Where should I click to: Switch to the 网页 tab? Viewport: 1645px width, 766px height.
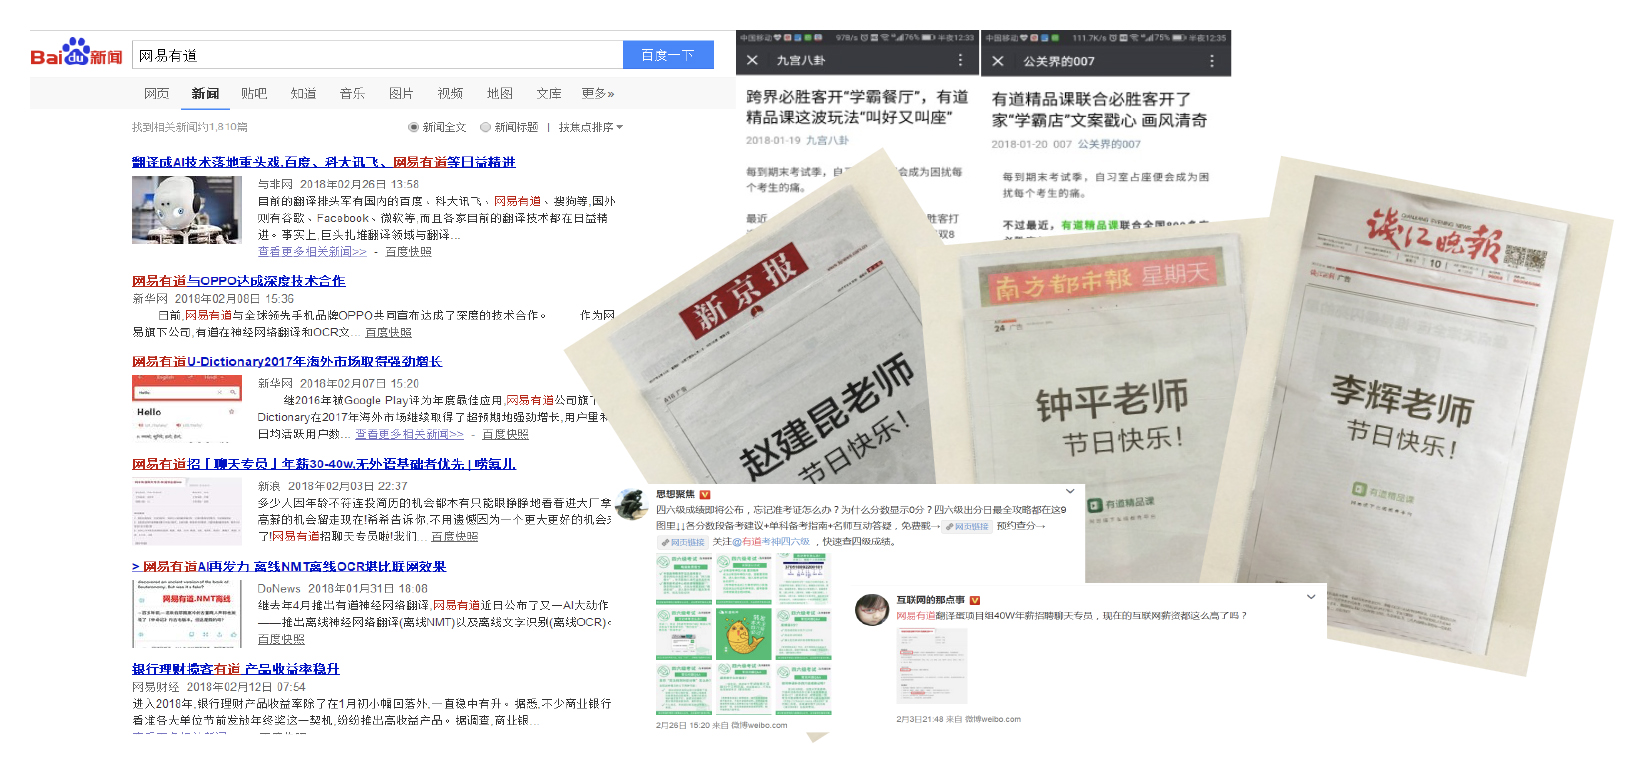tap(156, 93)
